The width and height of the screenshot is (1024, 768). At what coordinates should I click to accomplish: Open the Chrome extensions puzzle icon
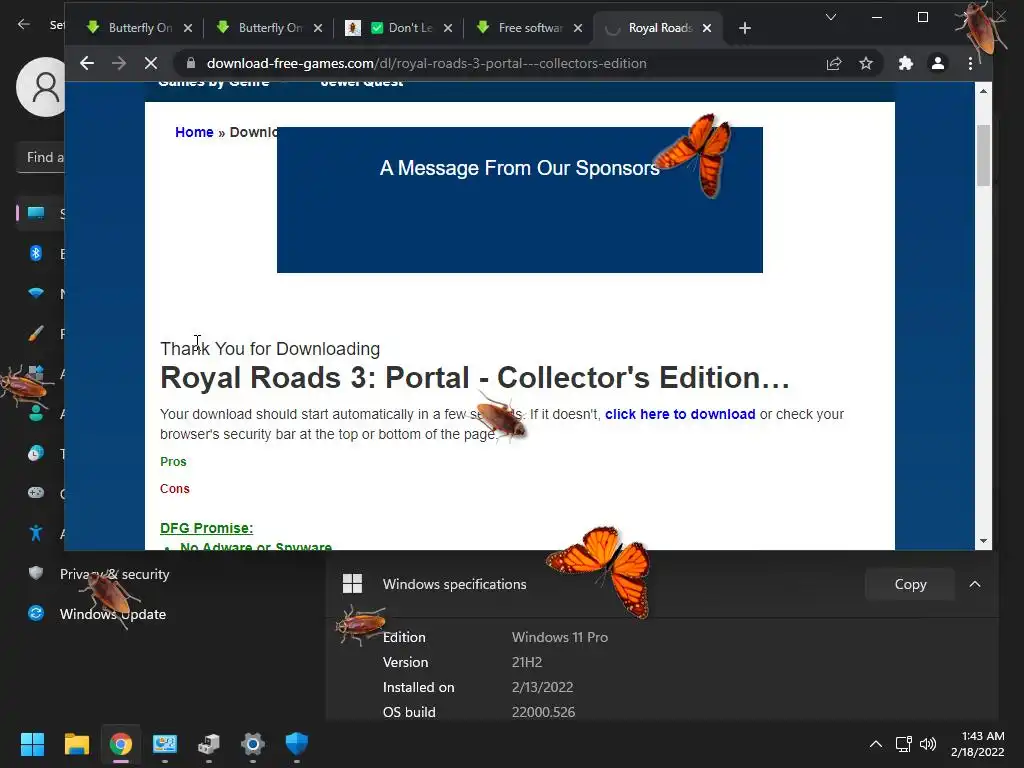coord(906,63)
